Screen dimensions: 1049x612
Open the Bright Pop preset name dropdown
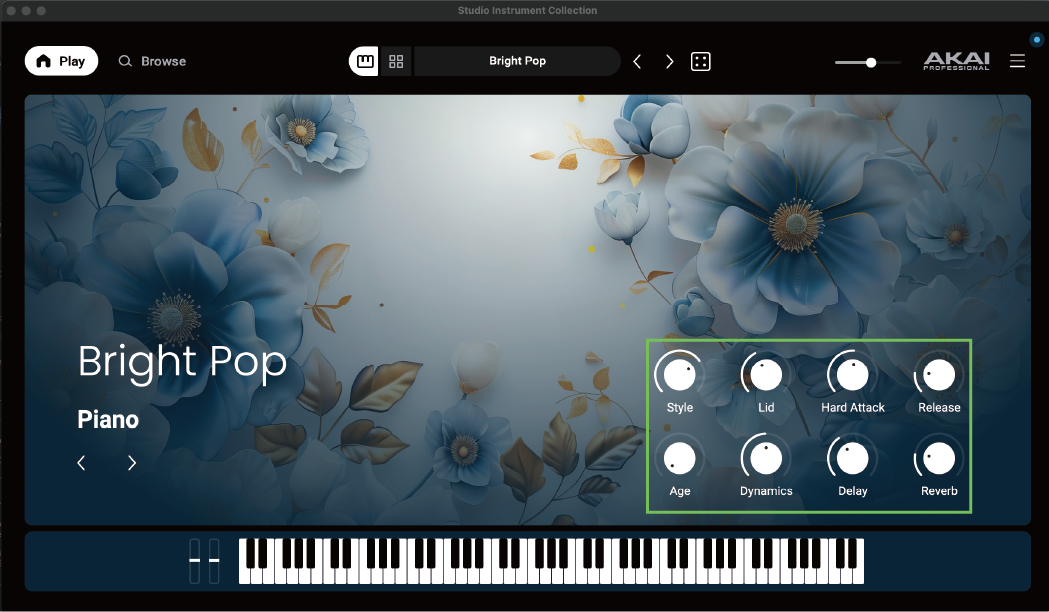pyautogui.click(x=517, y=61)
